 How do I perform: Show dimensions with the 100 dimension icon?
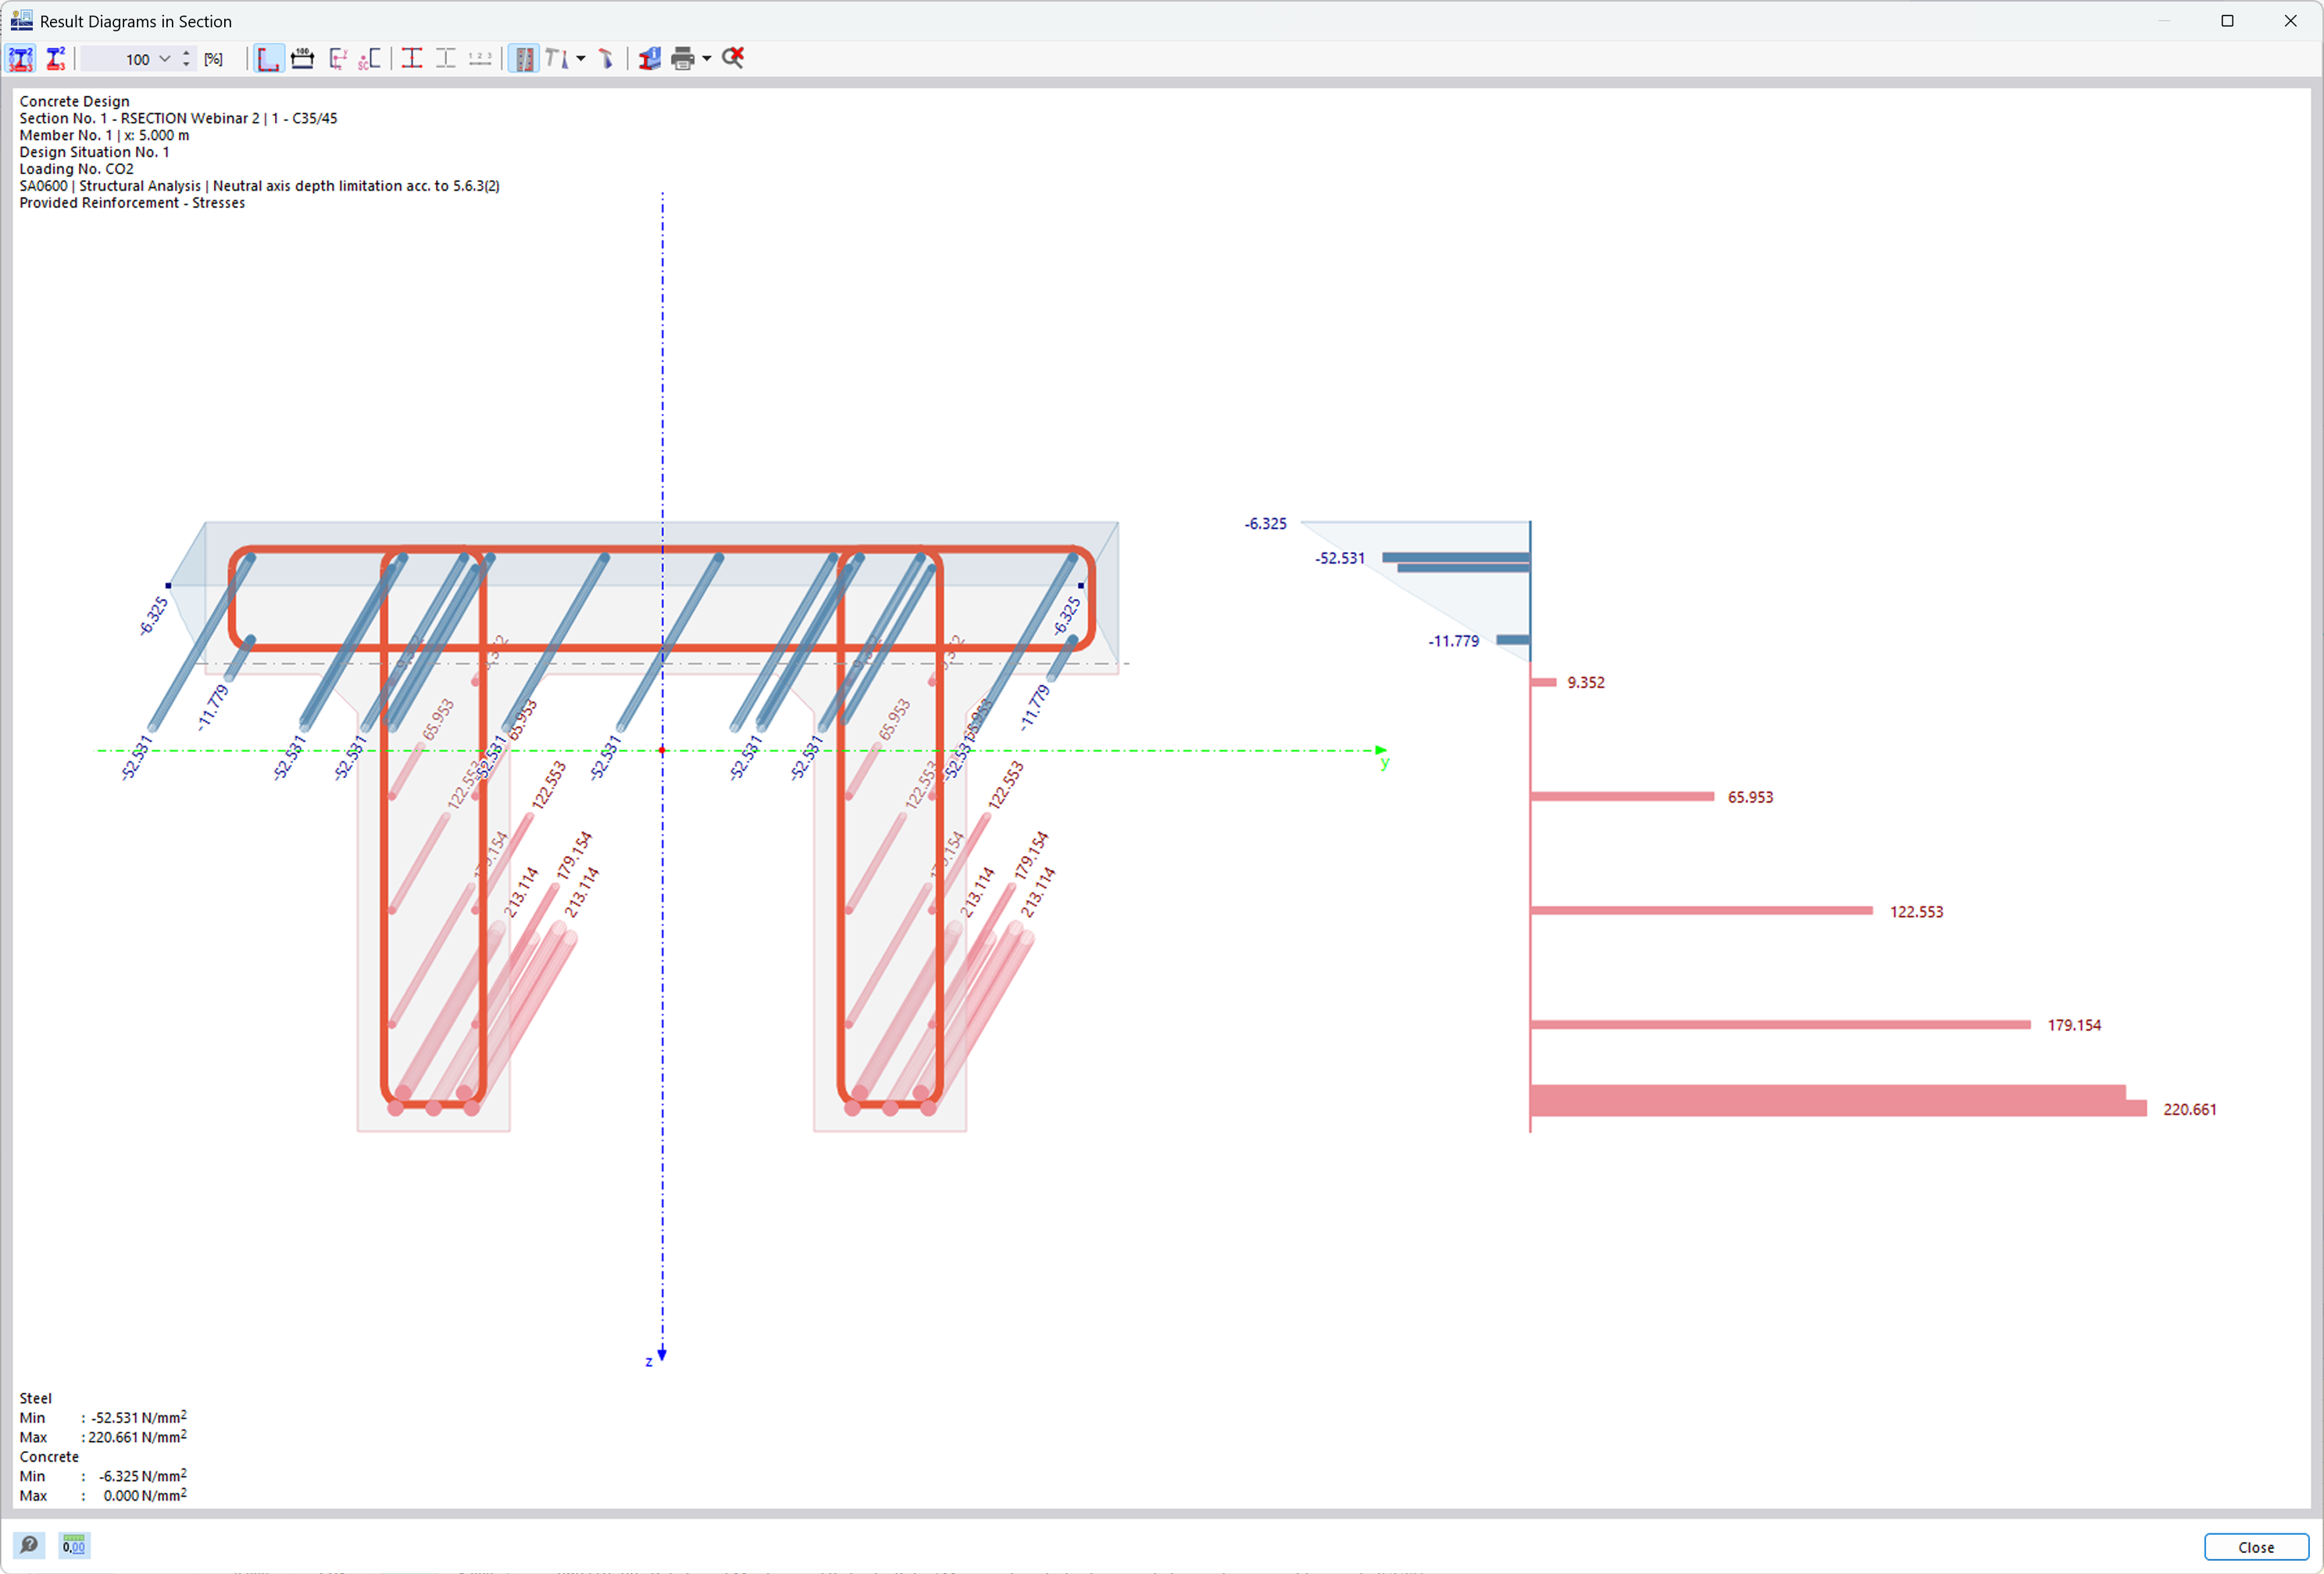[302, 59]
